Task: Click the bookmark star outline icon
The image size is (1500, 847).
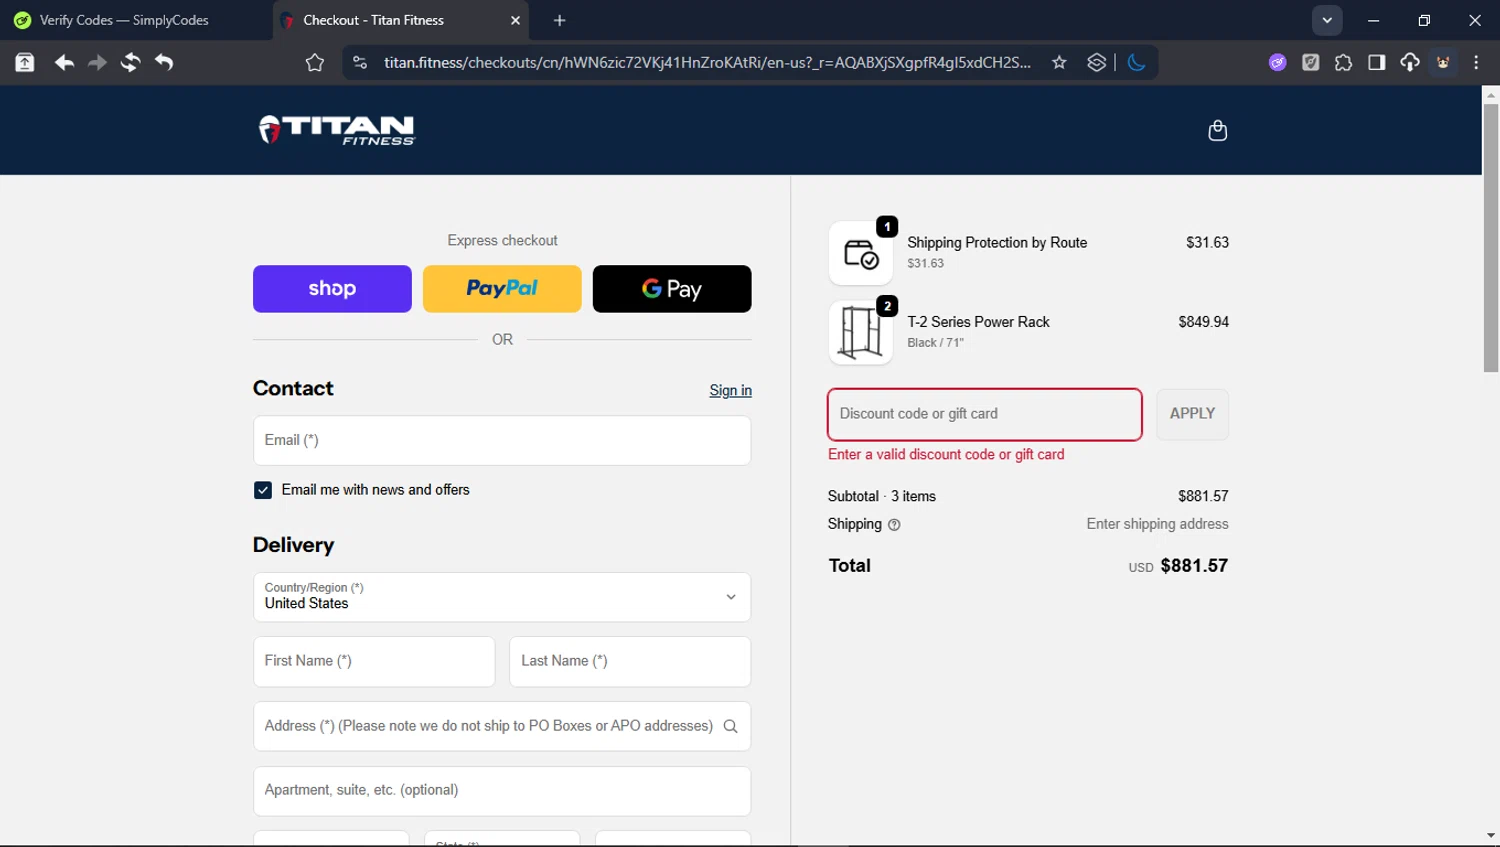Action: pos(315,63)
